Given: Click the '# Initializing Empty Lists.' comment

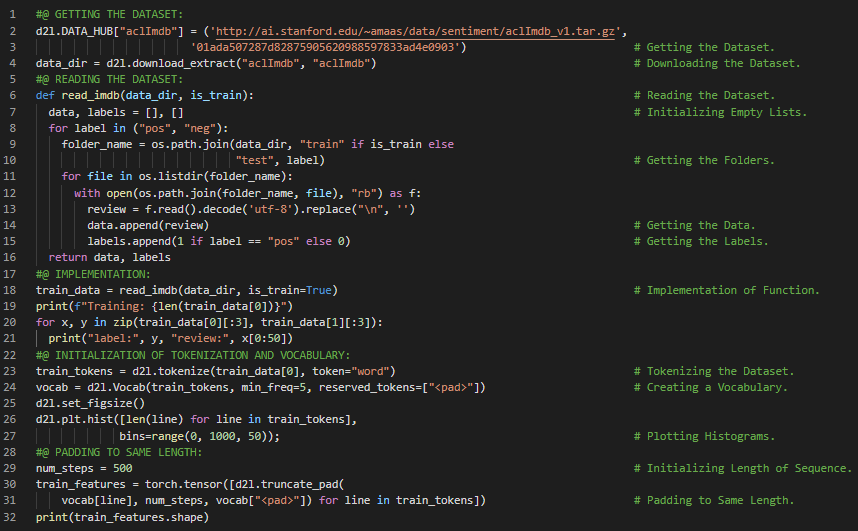Looking at the screenshot, I should pos(720,112).
